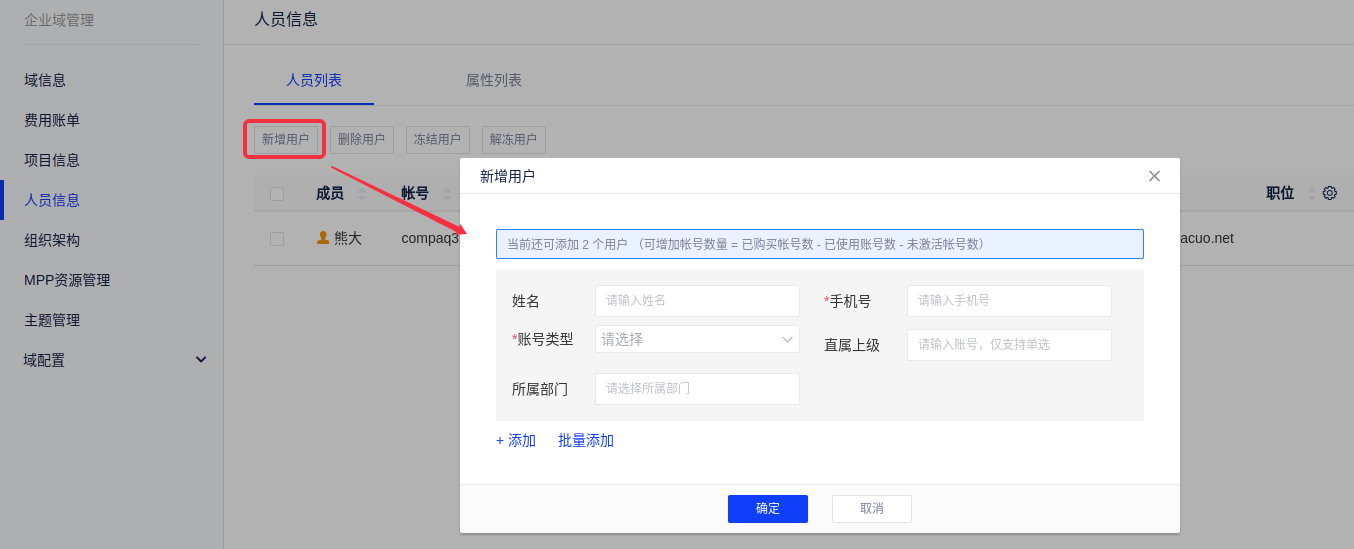1354x549 pixels.
Task: Click the 批量添加 link
Action: click(x=586, y=441)
